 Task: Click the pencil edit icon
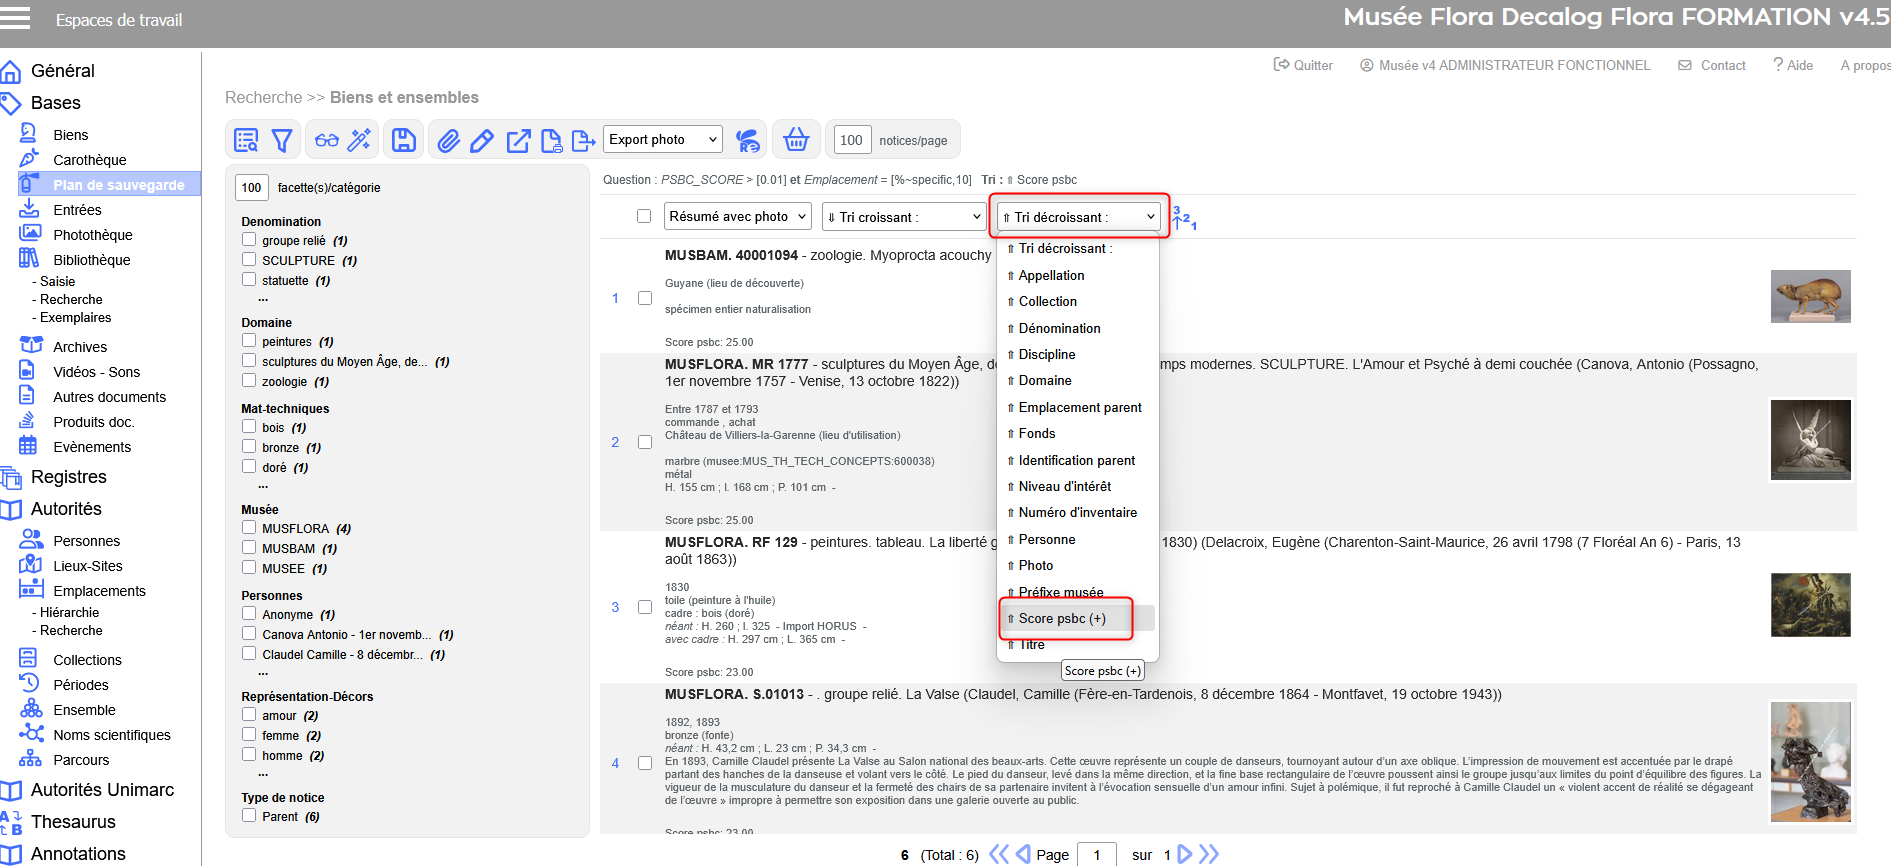coord(482,141)
